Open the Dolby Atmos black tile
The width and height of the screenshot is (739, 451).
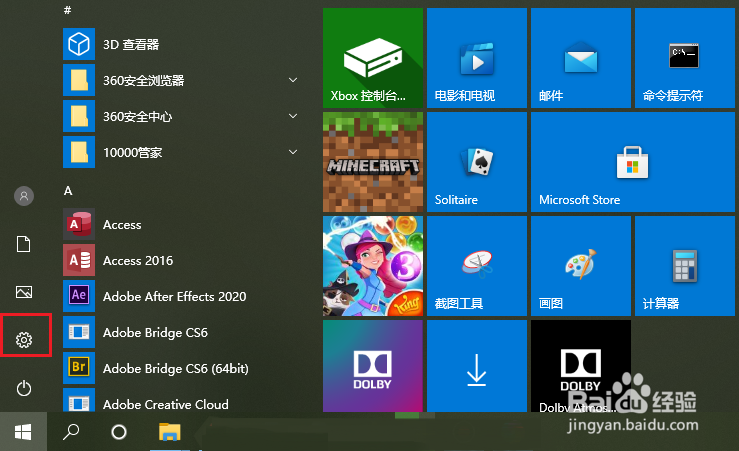pyautogui.click(x=581, y=366)
